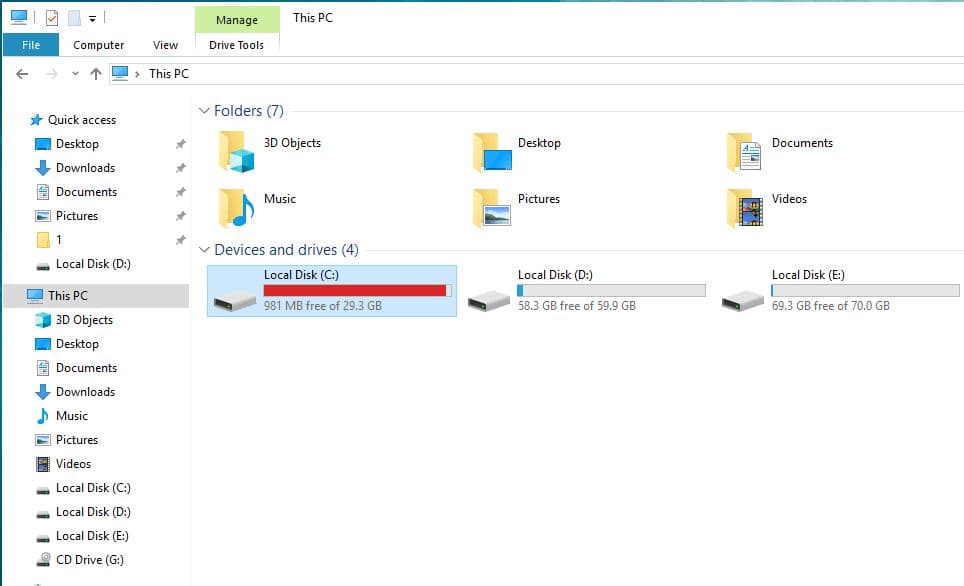Screen dimensions: 964x586
Task: Click the E: drive capacity bar
Action: (865, 290)
